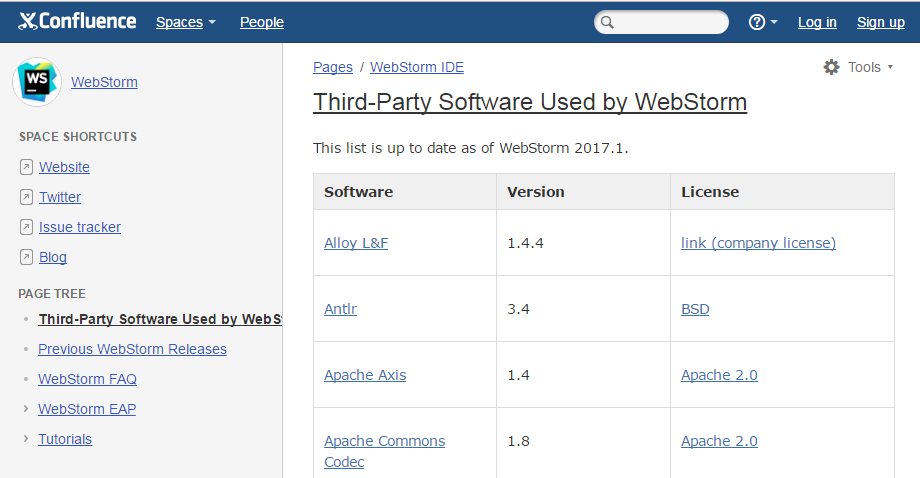Open the Tools dropdown menu
Screen dimensions: 920x478
[x=859, y=67]
